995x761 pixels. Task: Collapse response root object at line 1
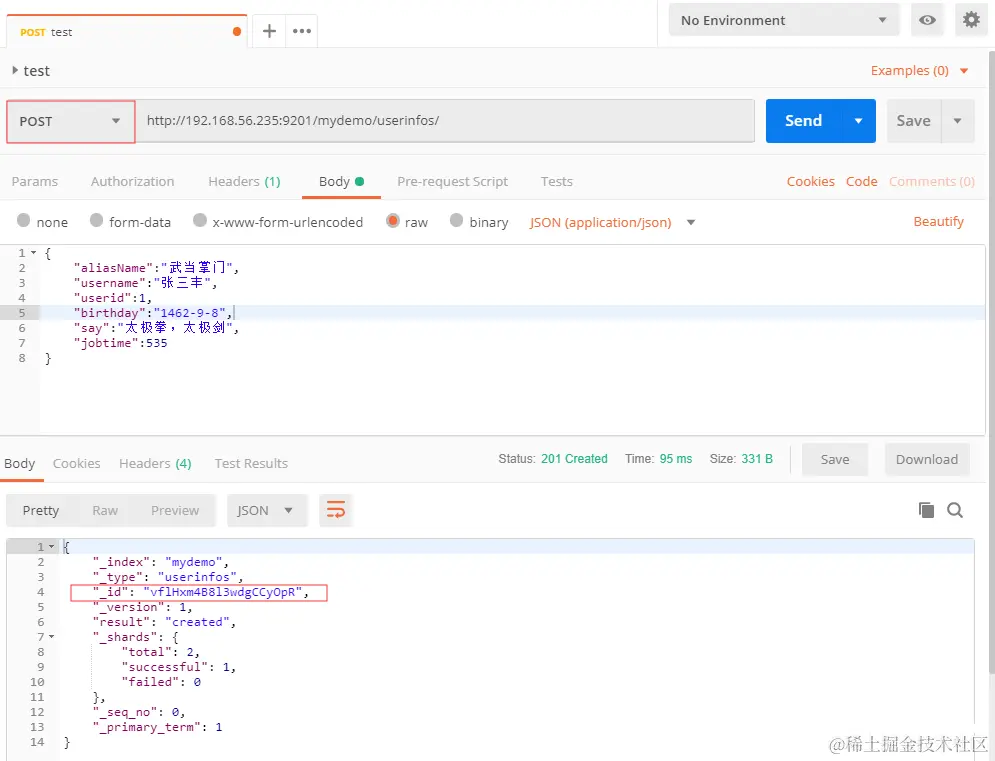pyautogui.click(x=51, y=546)
